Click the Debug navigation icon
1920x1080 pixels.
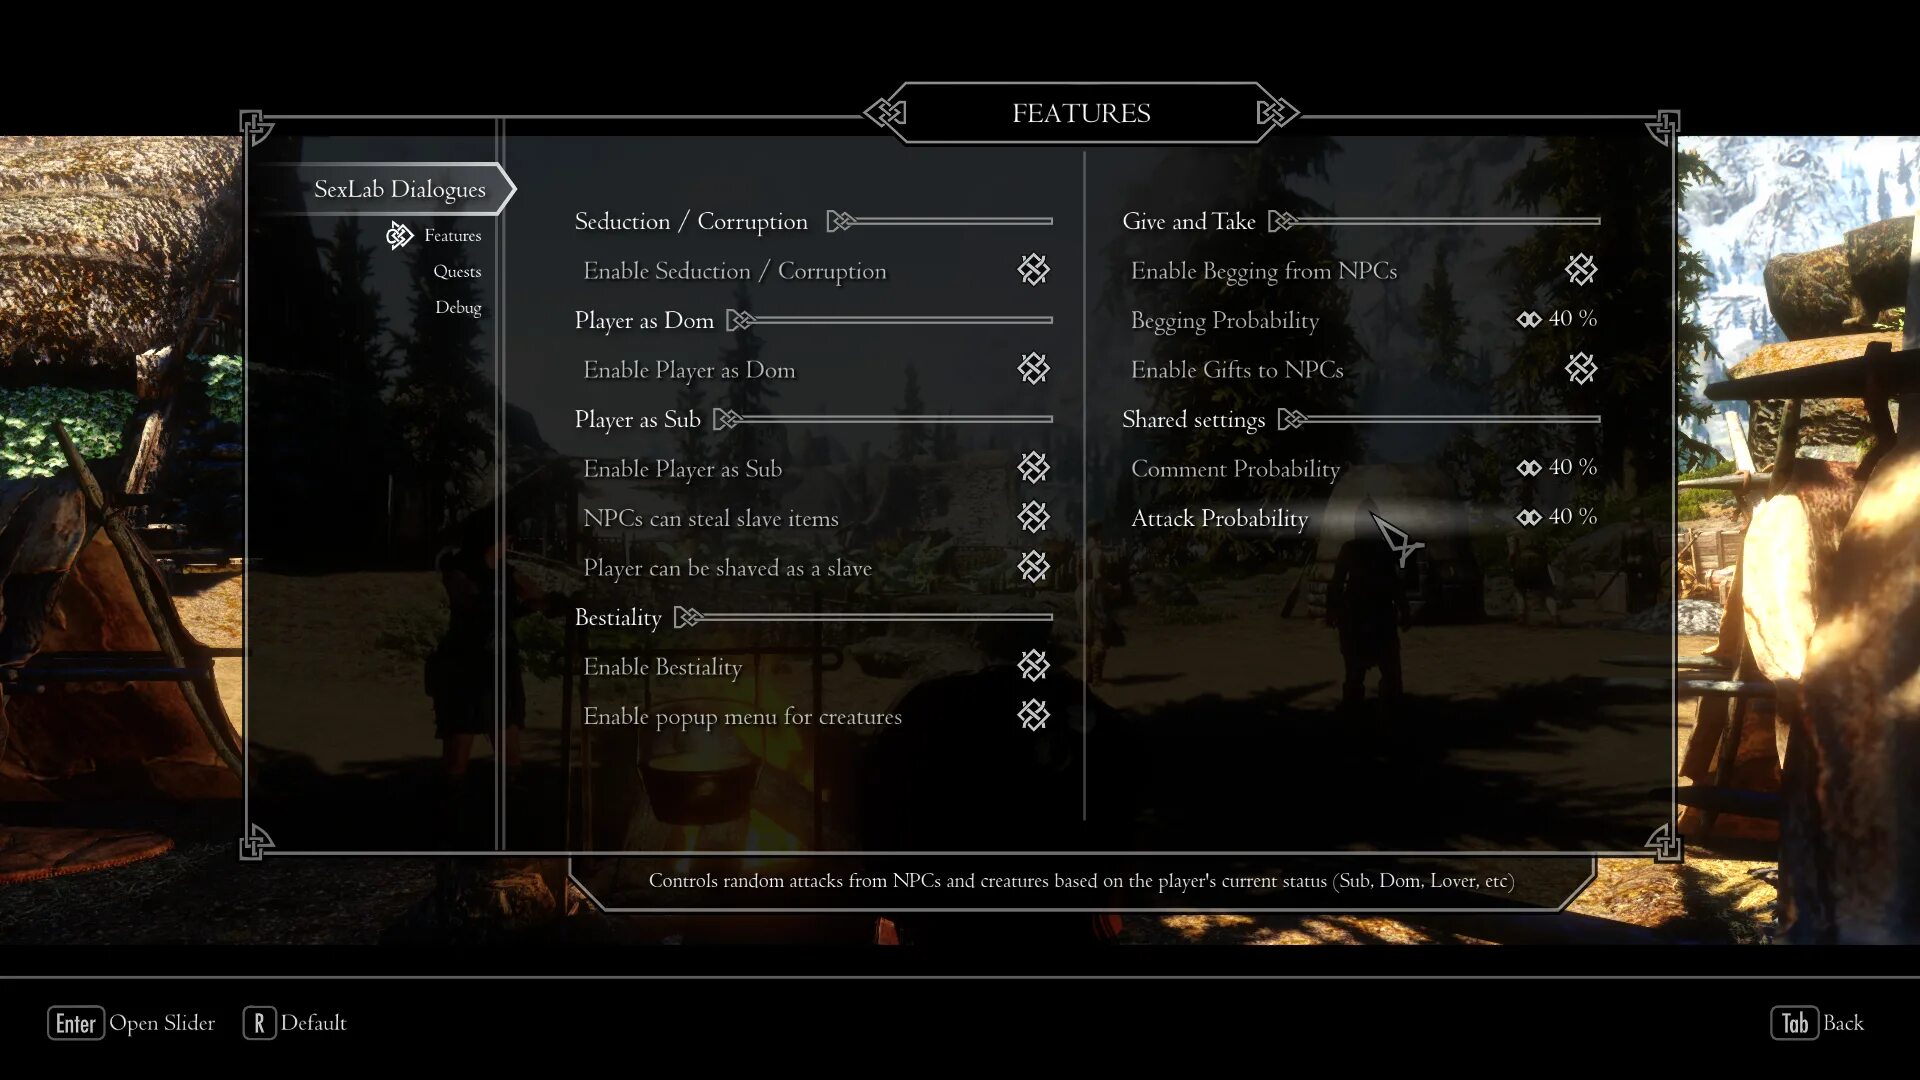(x=459, y=306)
